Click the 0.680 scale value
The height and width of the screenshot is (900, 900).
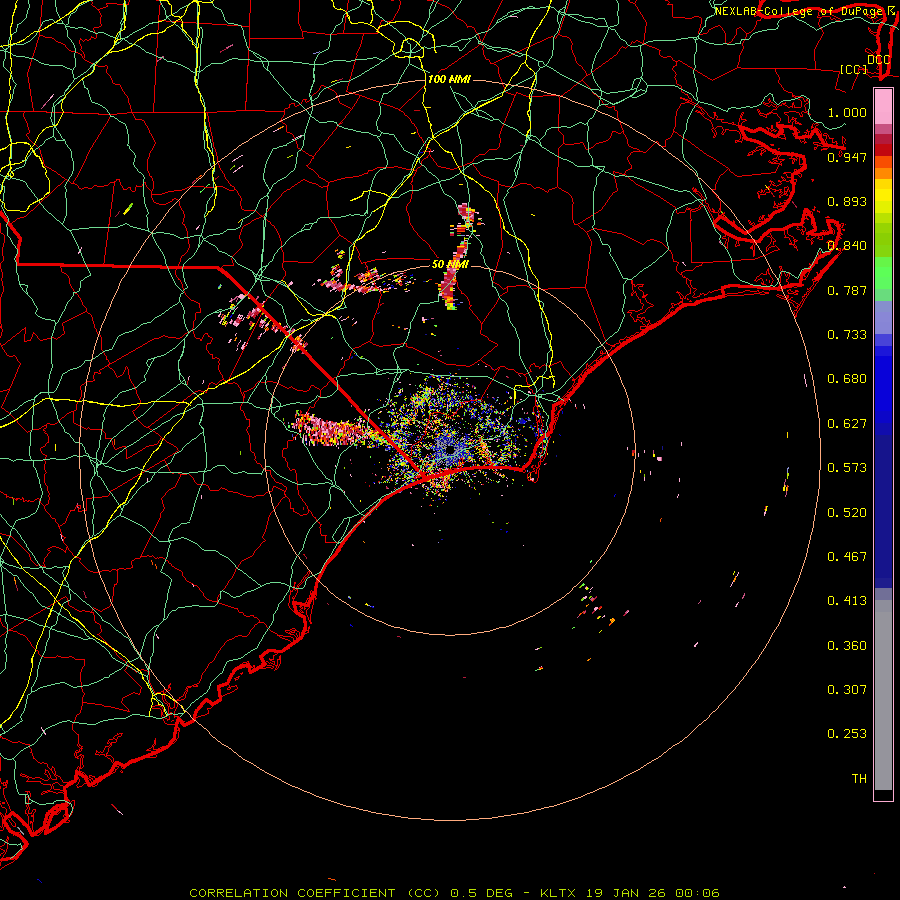(847, 378)
